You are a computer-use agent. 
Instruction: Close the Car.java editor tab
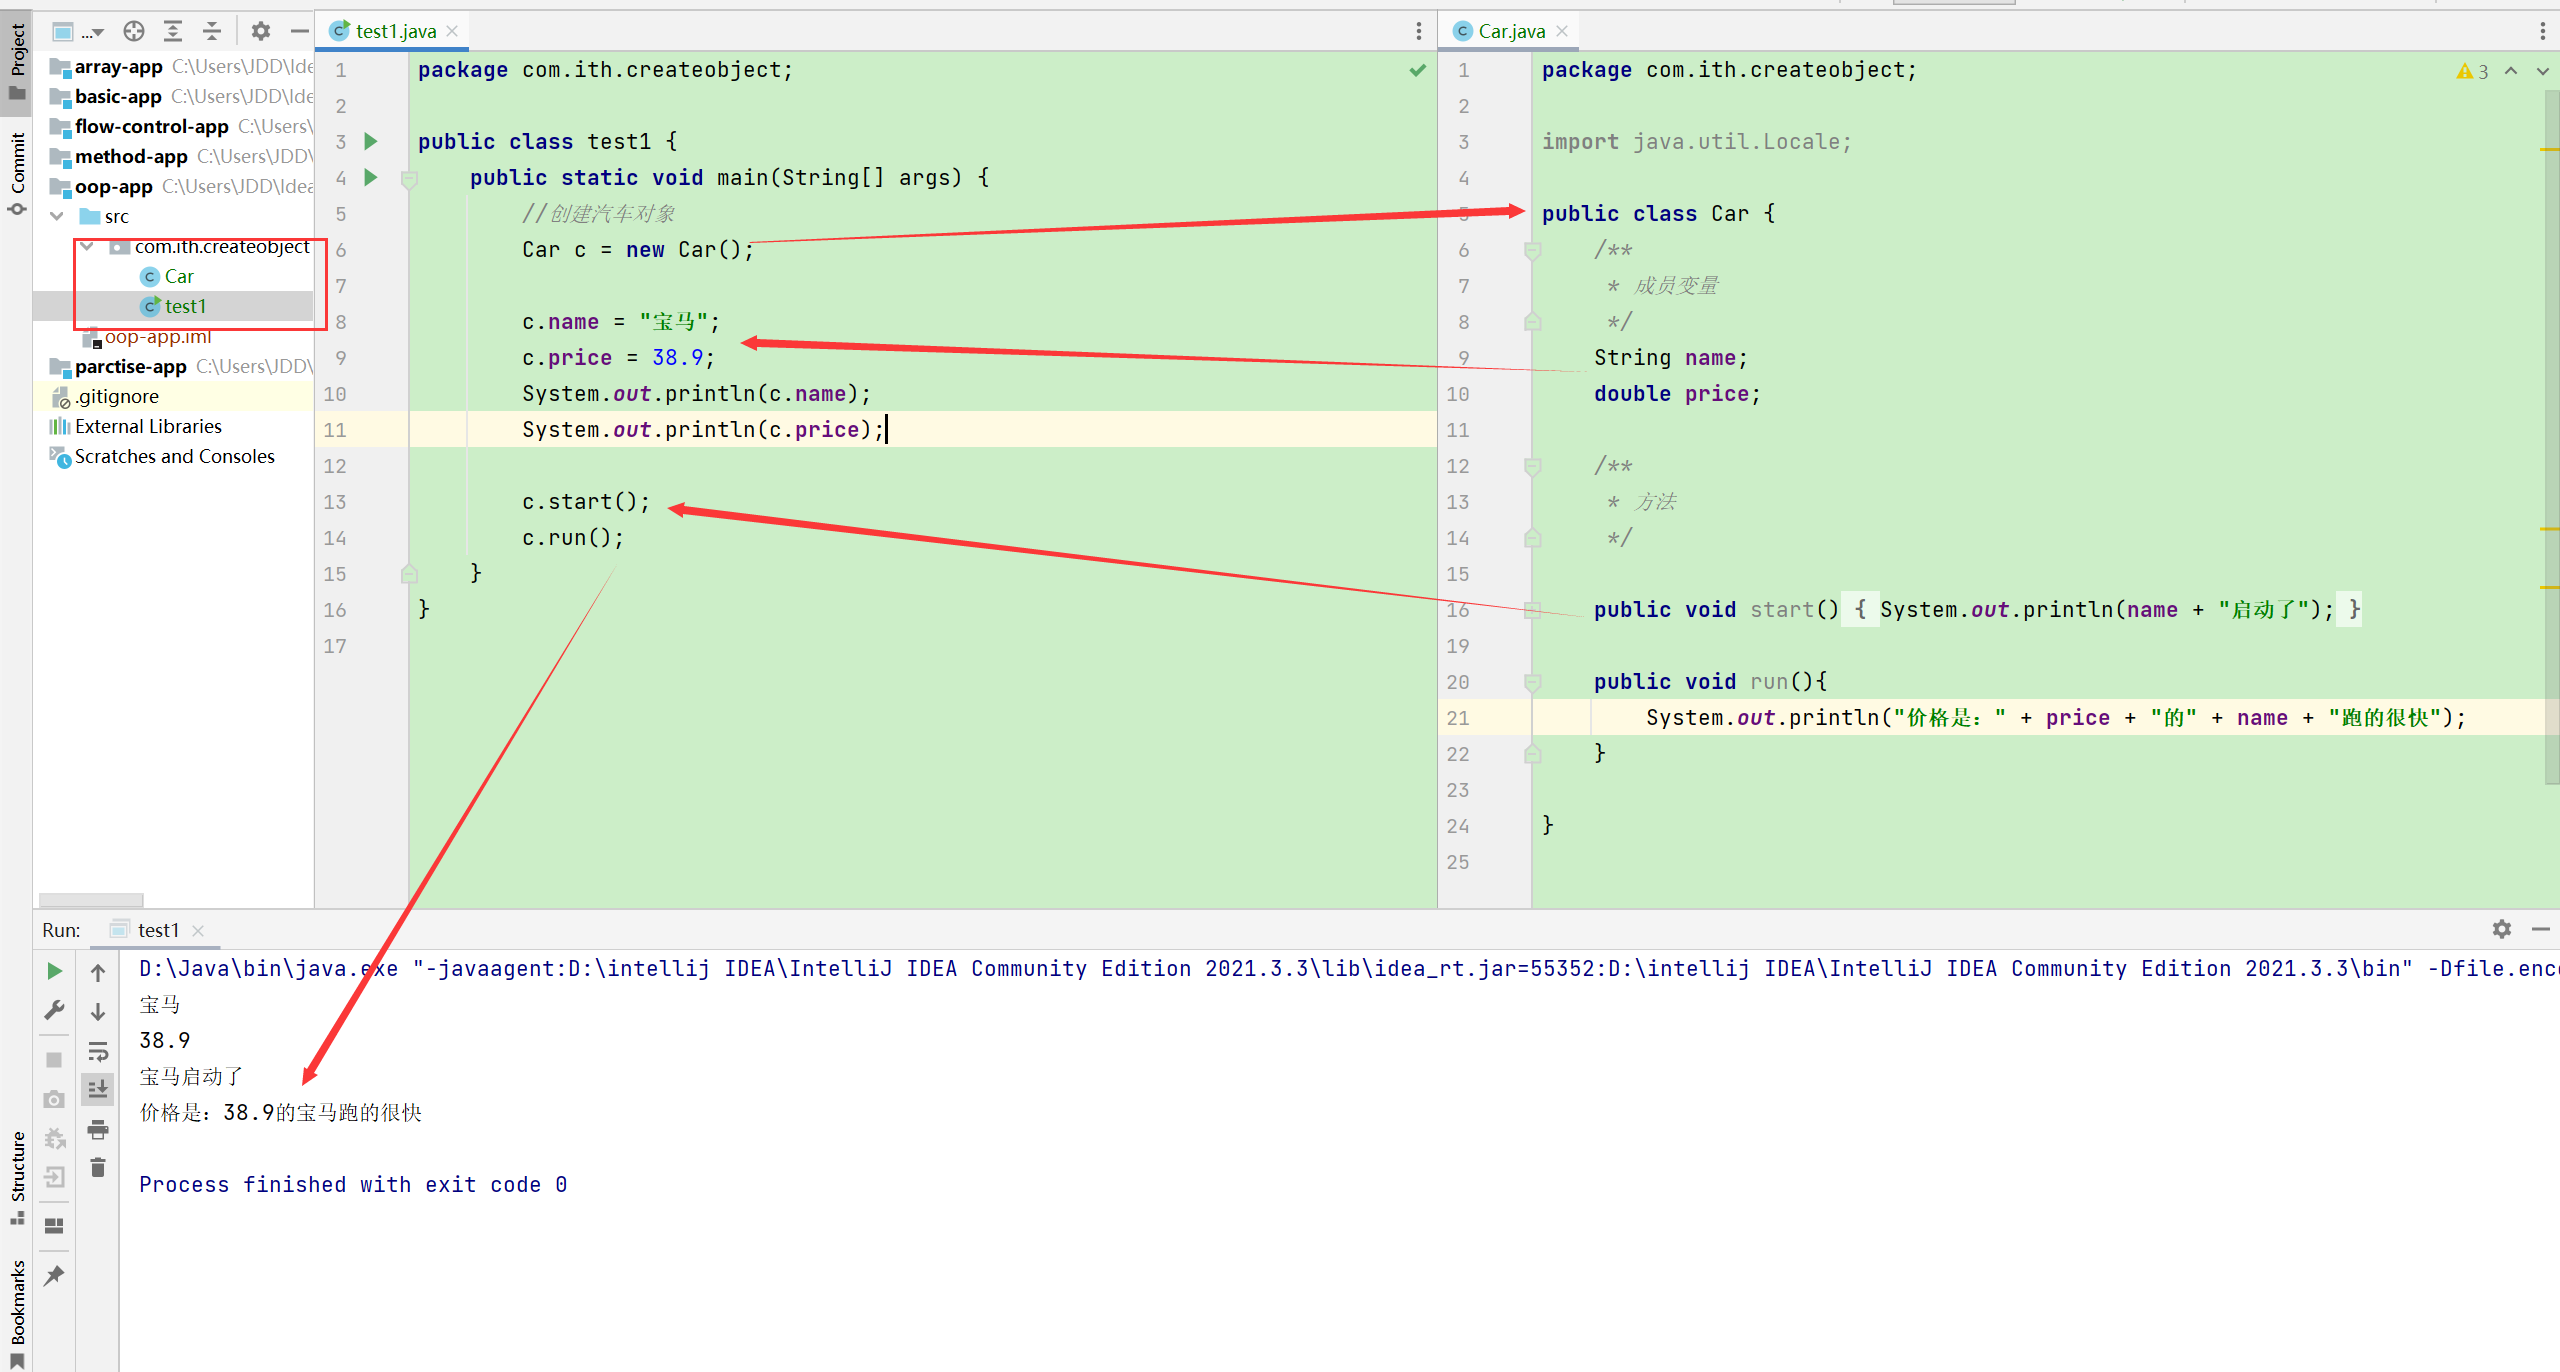point(1561,31)
